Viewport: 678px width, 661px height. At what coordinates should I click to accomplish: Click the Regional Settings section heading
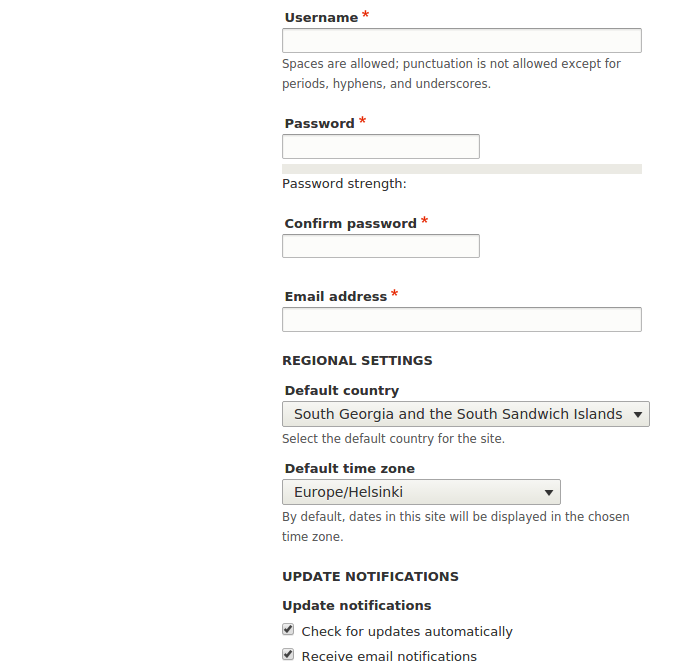click(x=357, y=361)
